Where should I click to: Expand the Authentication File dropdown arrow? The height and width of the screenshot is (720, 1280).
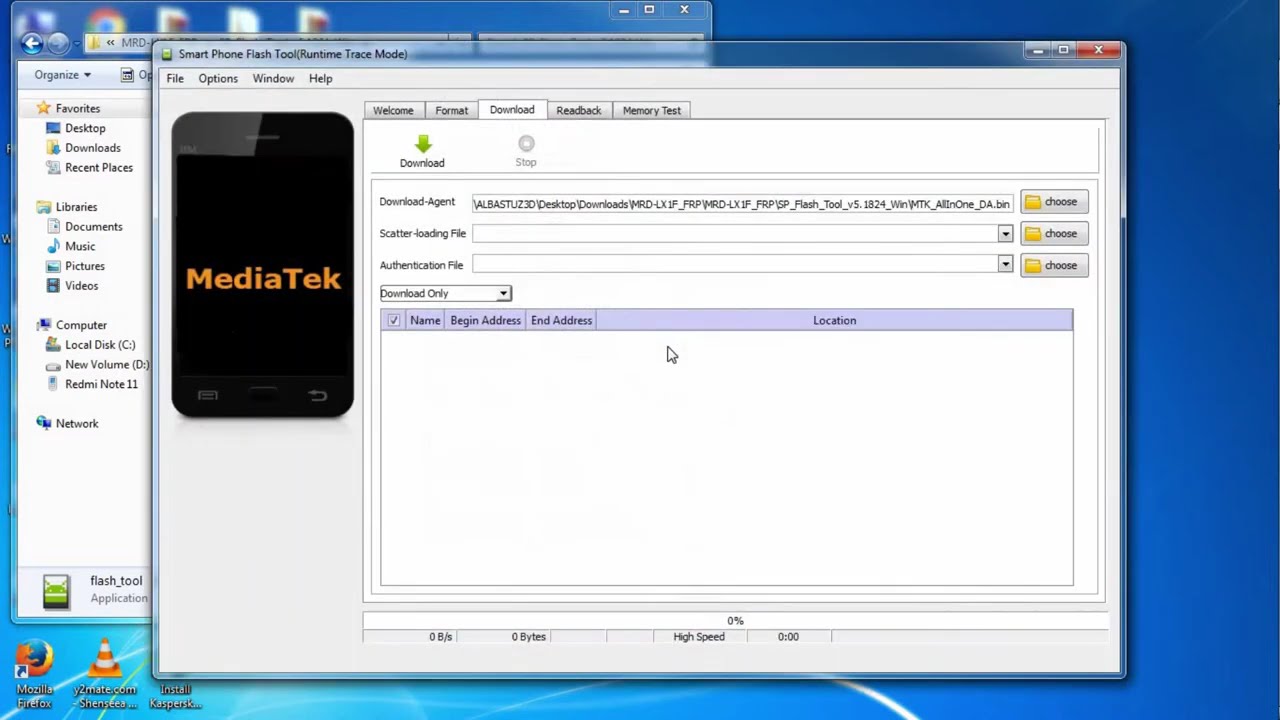1005,265
